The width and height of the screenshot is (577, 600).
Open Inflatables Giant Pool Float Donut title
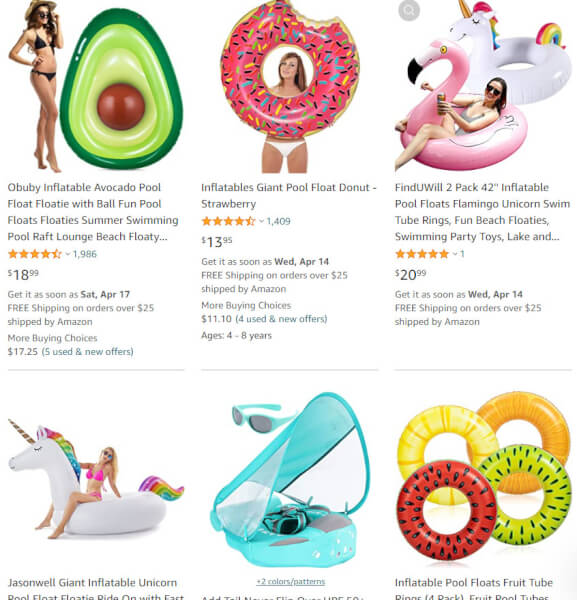tap(289, 196)
